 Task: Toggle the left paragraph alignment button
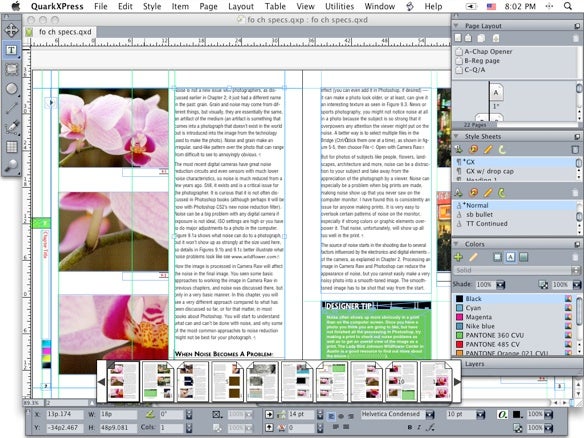pos(331,416)
